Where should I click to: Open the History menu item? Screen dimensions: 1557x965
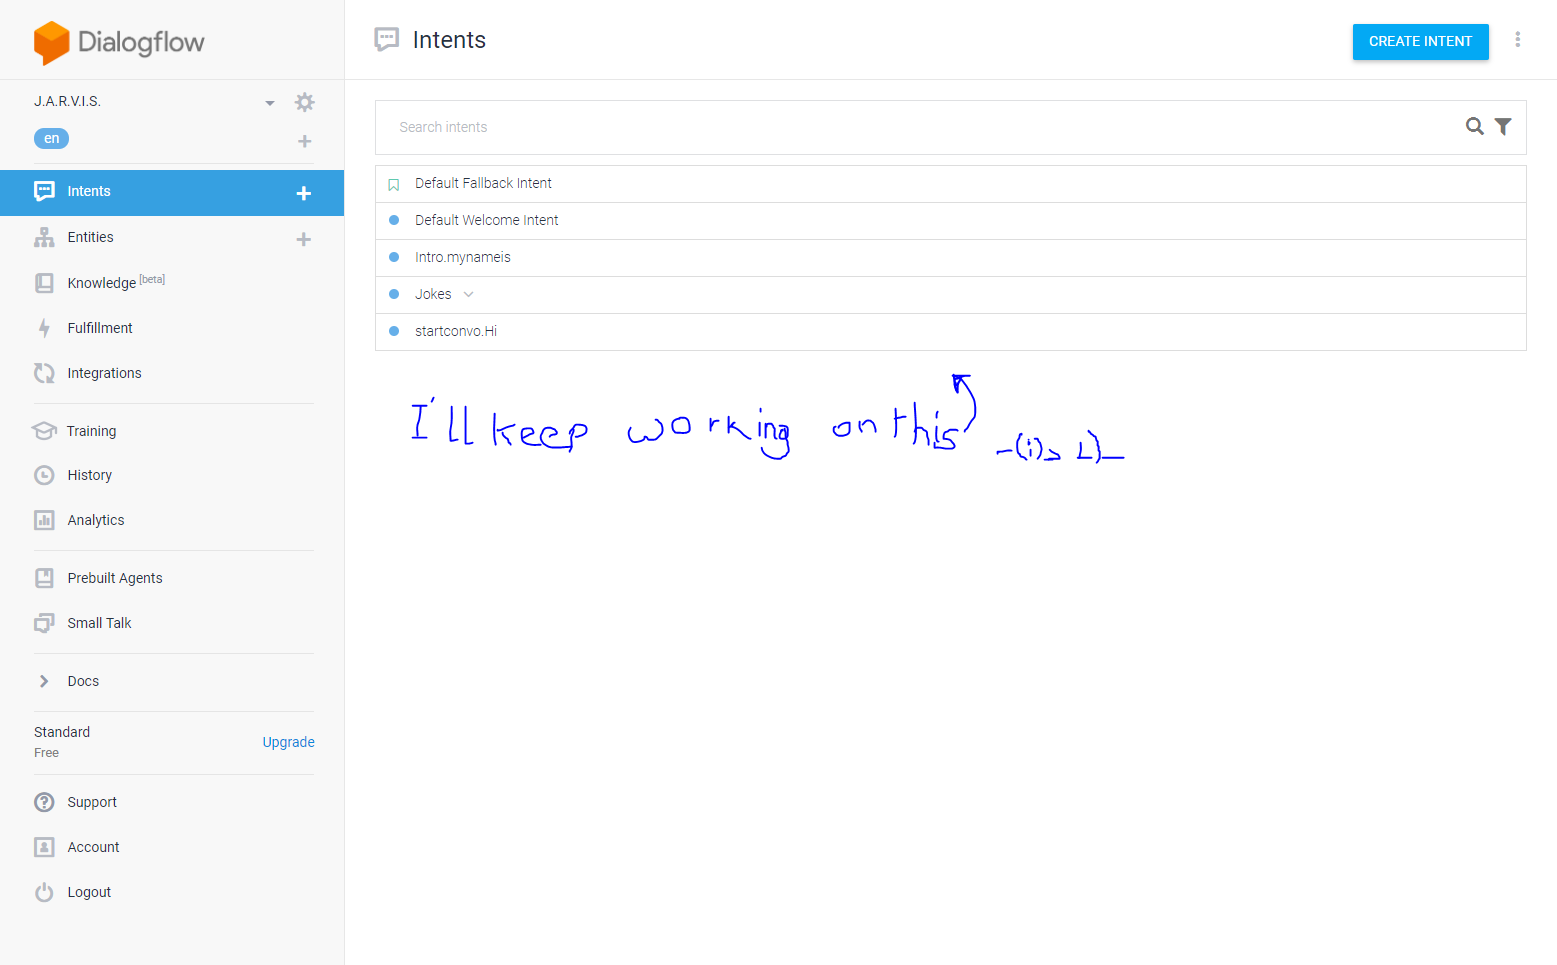(x=89, y=474)
